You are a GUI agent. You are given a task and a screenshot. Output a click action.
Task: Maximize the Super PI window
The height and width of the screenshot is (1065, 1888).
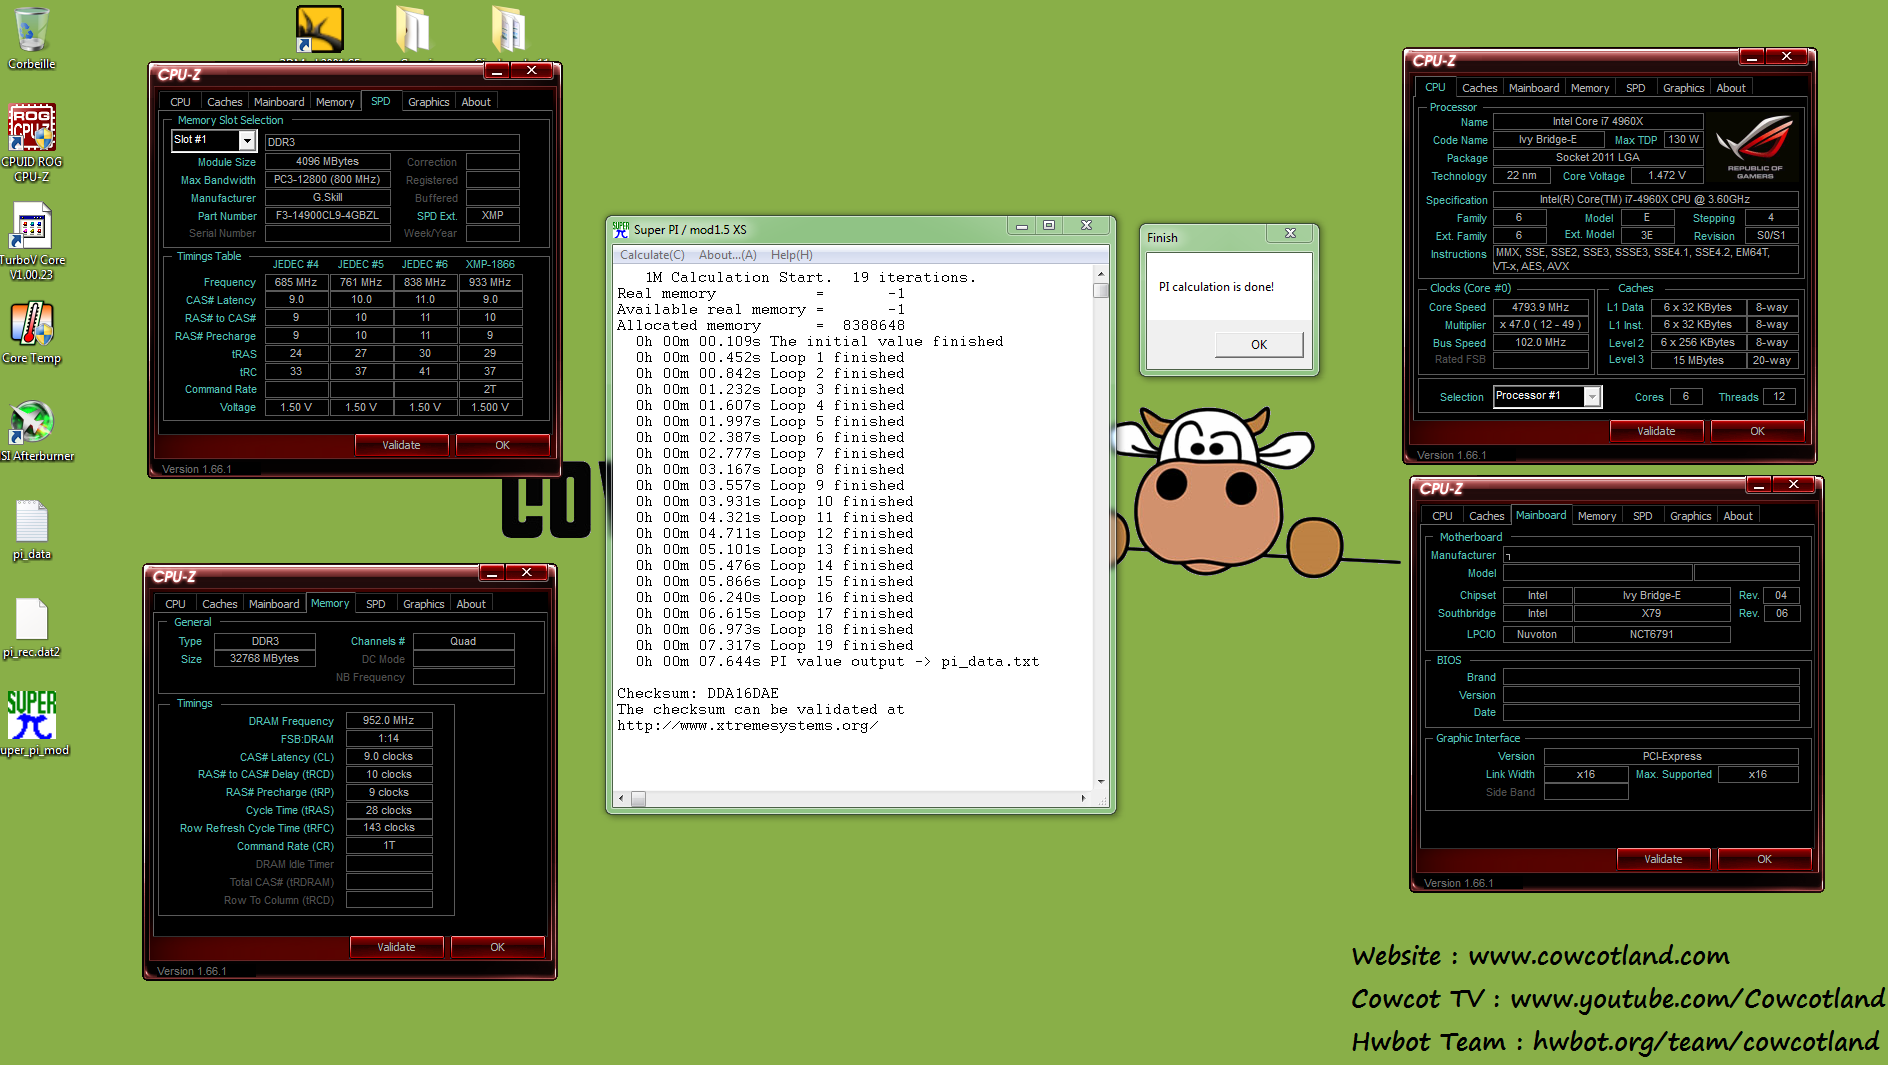click(x=1049, y=225)
